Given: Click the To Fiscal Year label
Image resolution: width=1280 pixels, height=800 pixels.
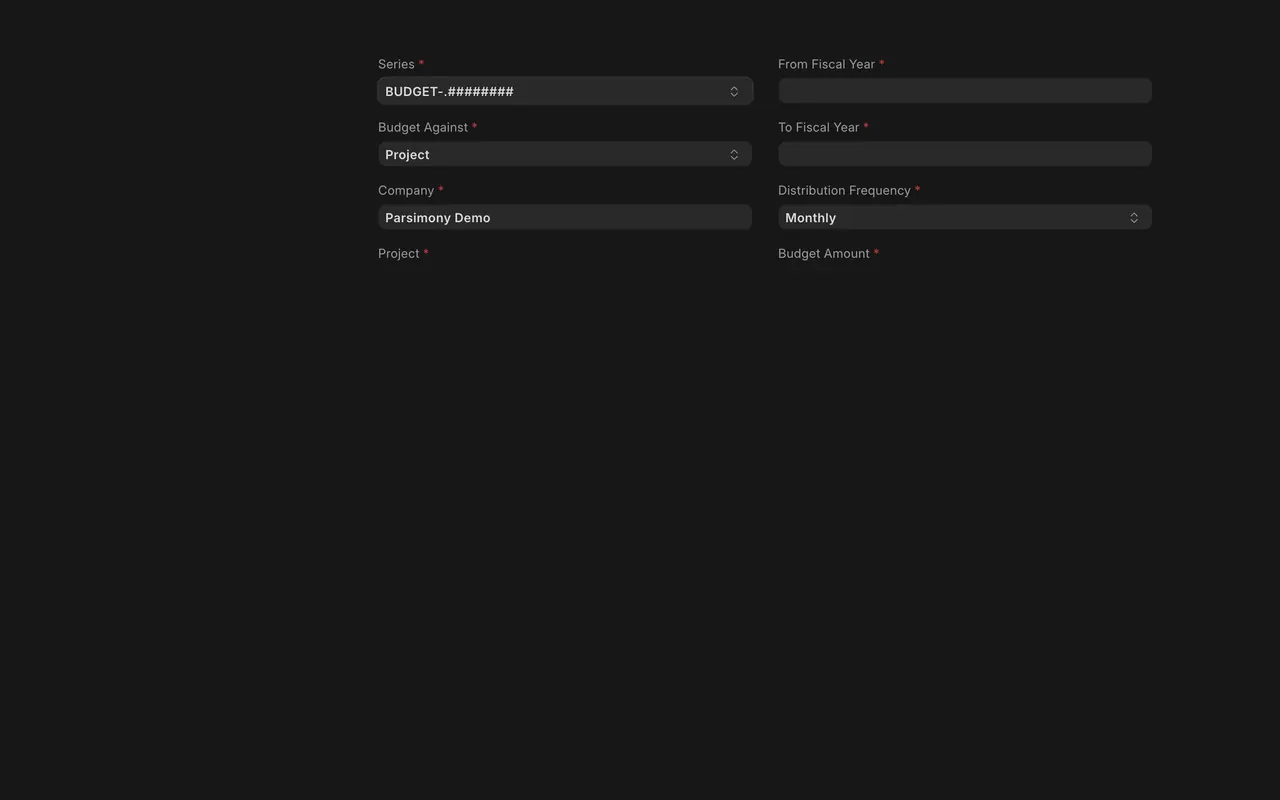Looking at the screenshot, I should point(818,127).
